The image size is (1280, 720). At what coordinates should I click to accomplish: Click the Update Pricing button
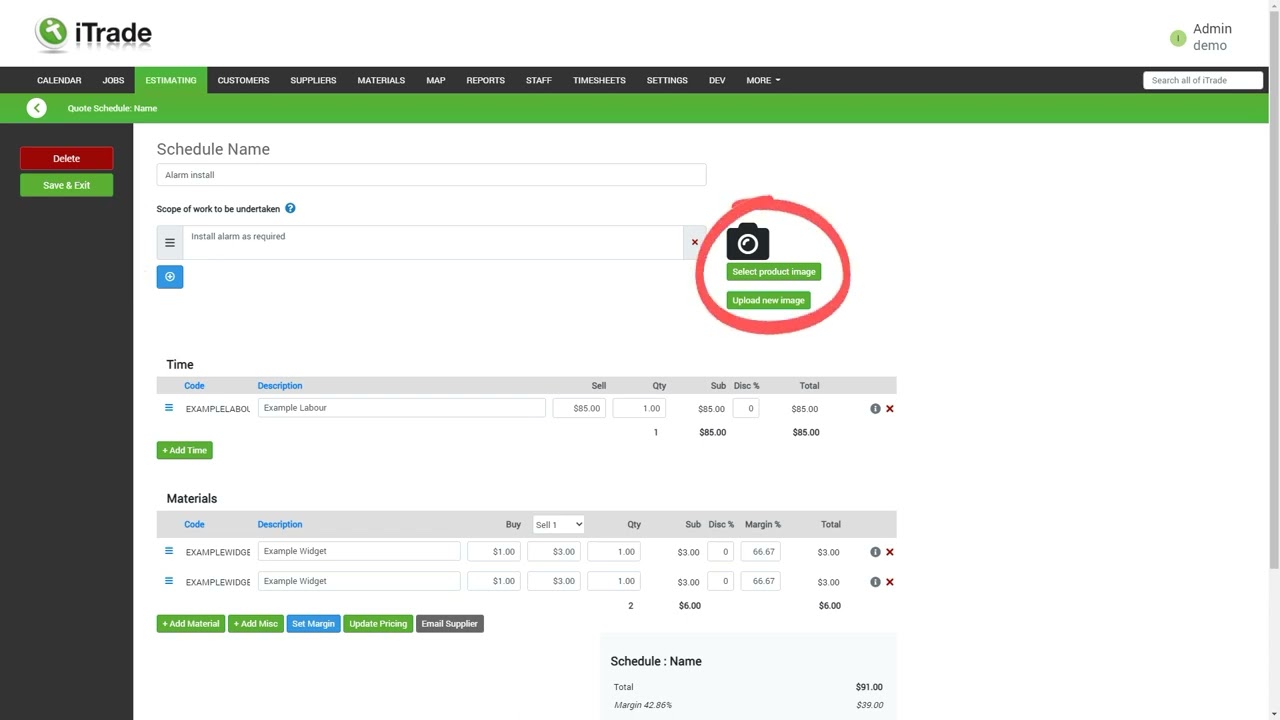pos(378,624)
